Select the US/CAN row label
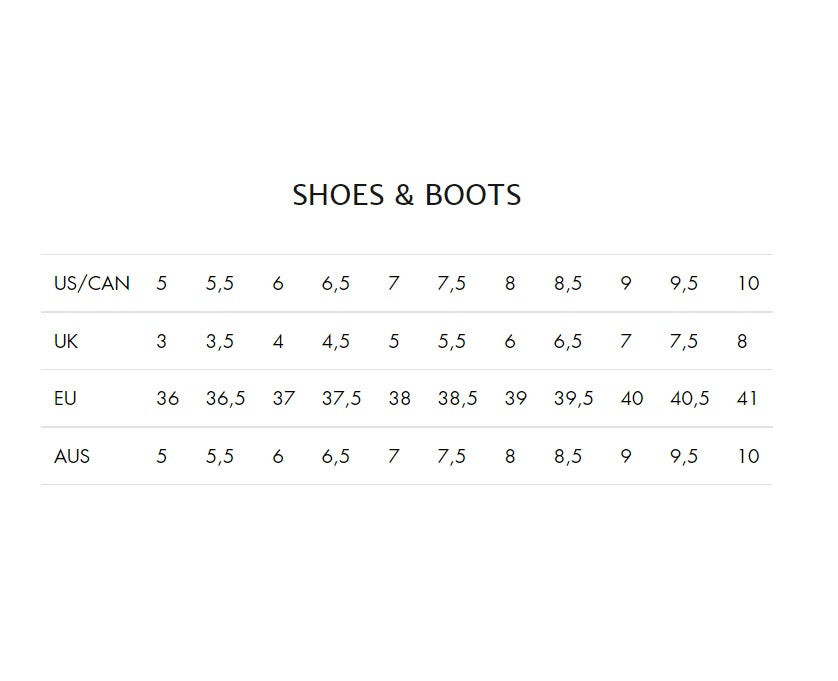Image resolution: width=838 pixels, height=681 pixels. pos(92,283)
